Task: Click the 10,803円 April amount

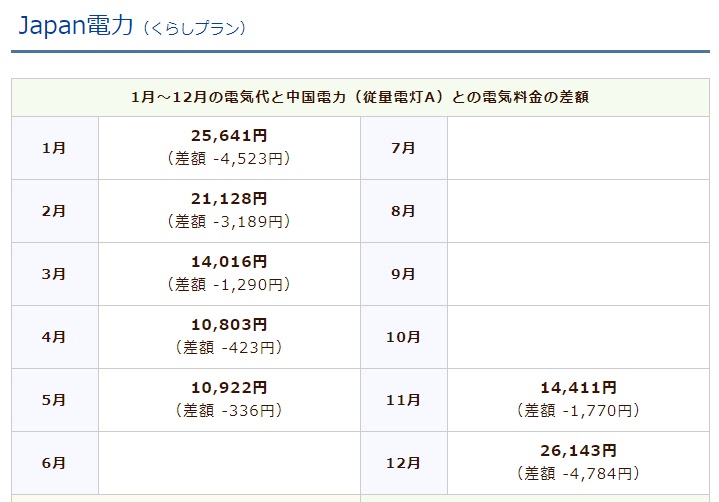Action: pyautogui.click(x=229, y=325)
